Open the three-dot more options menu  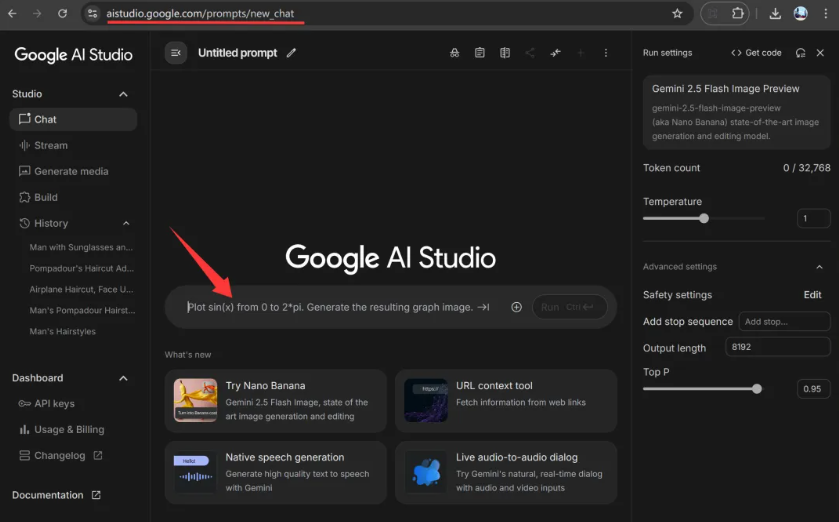605,53
